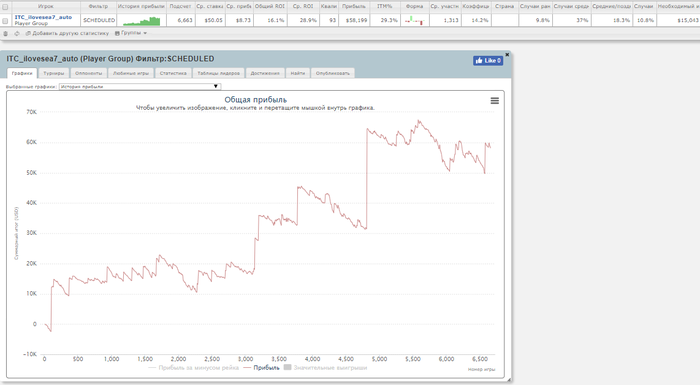Switch to the Турниры tab
The image size is (700, 385).
(x=54, y=73)
